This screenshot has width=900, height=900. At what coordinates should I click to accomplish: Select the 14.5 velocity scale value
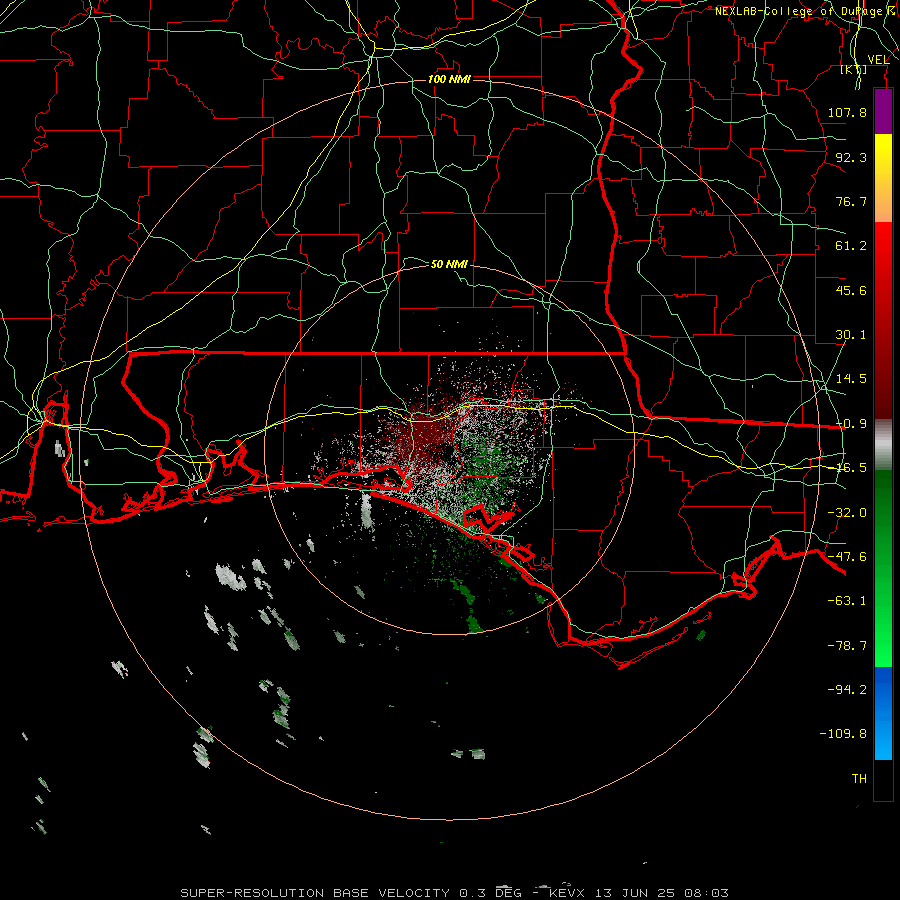851,379
